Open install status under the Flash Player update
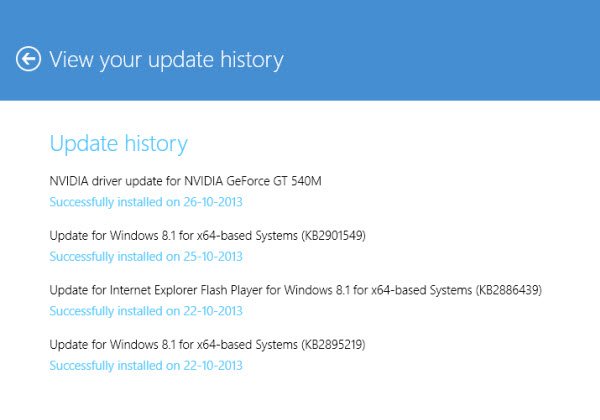This screenshot has height=420, width=600. click(146, 311)
